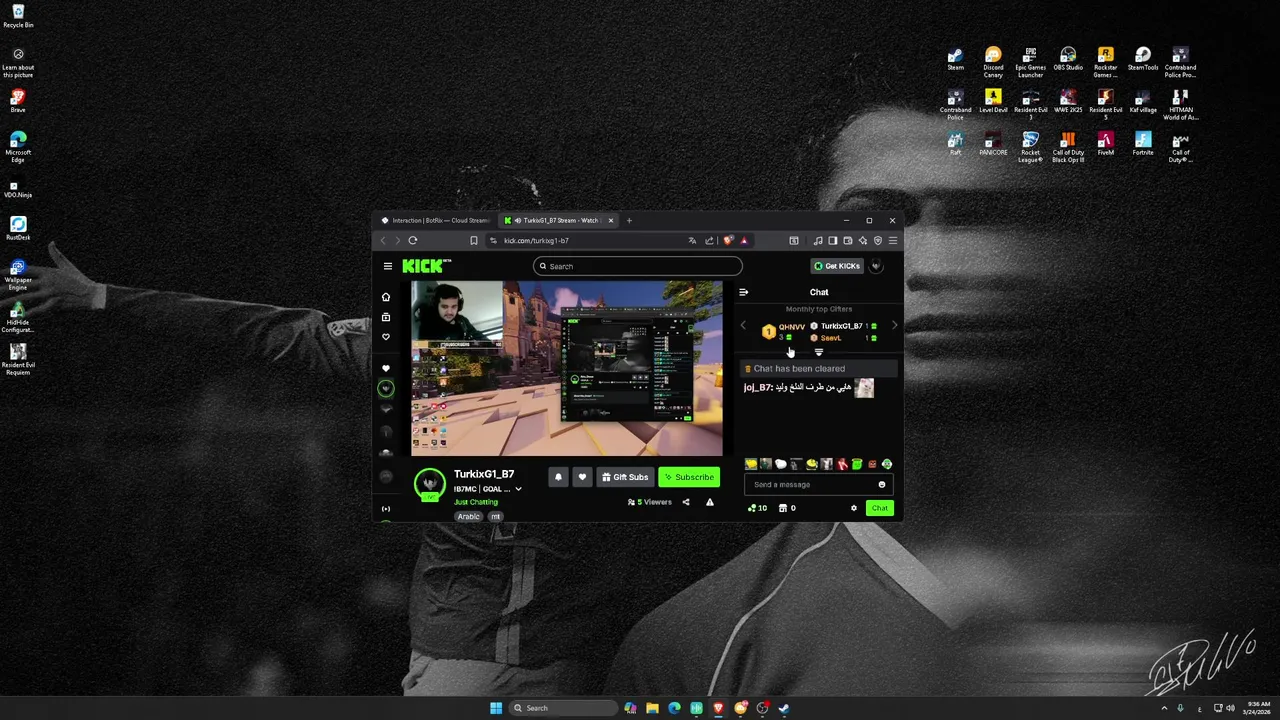
Task: Open chat settings gear
Action: pyautogui.click(x=854, y=508)
